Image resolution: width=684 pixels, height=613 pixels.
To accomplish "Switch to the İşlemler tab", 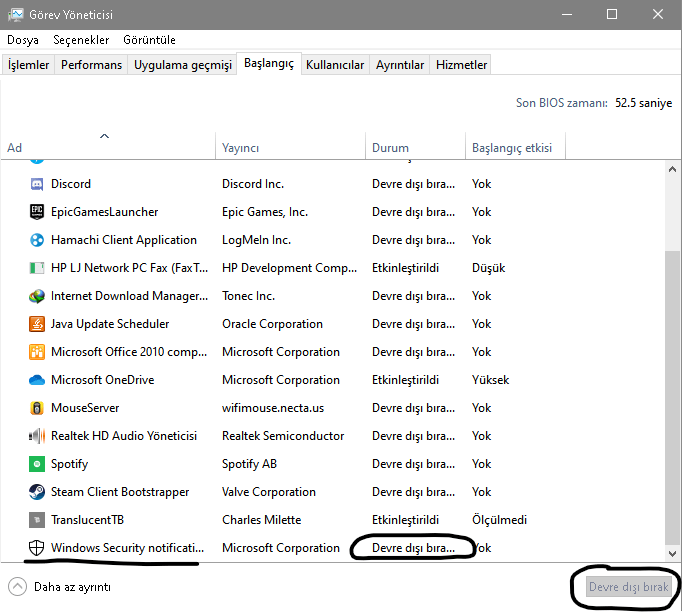I will pyautogui.click(x=28, y=65).
